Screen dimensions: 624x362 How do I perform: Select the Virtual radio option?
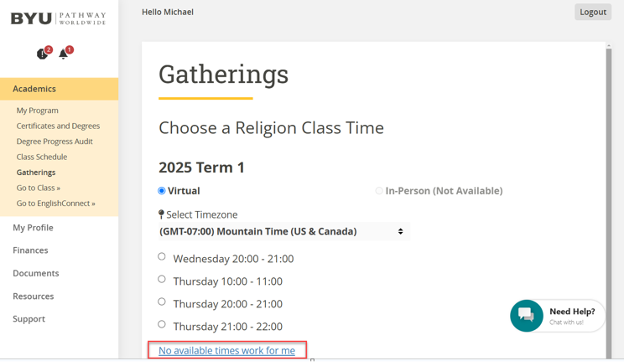tap(162, 191)
